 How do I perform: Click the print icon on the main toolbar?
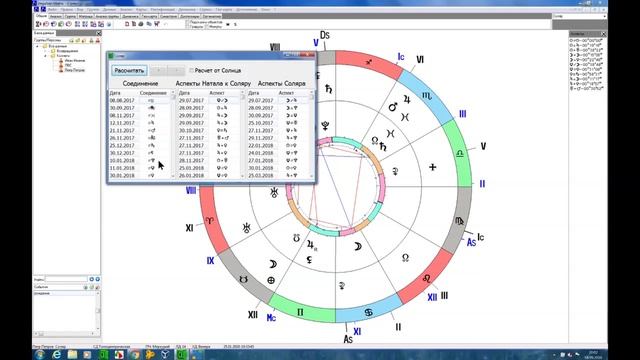coord(141,24)
